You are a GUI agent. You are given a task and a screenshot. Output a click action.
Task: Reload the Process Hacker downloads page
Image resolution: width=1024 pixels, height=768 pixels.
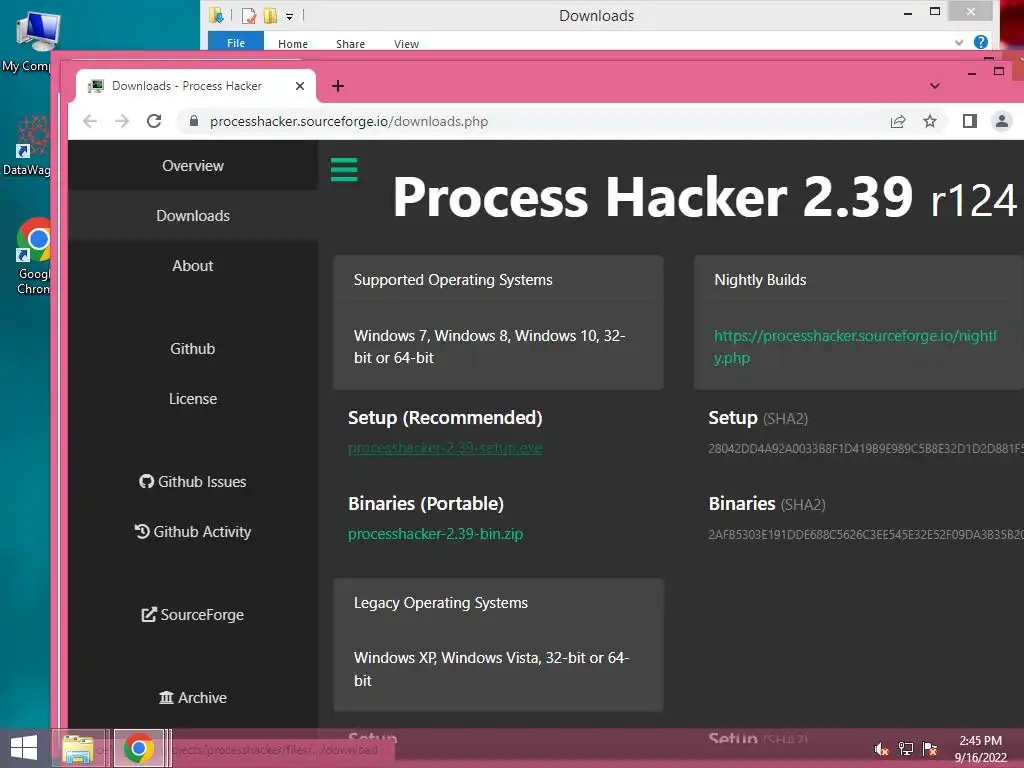pyautogui.click(x=154, y=121)
